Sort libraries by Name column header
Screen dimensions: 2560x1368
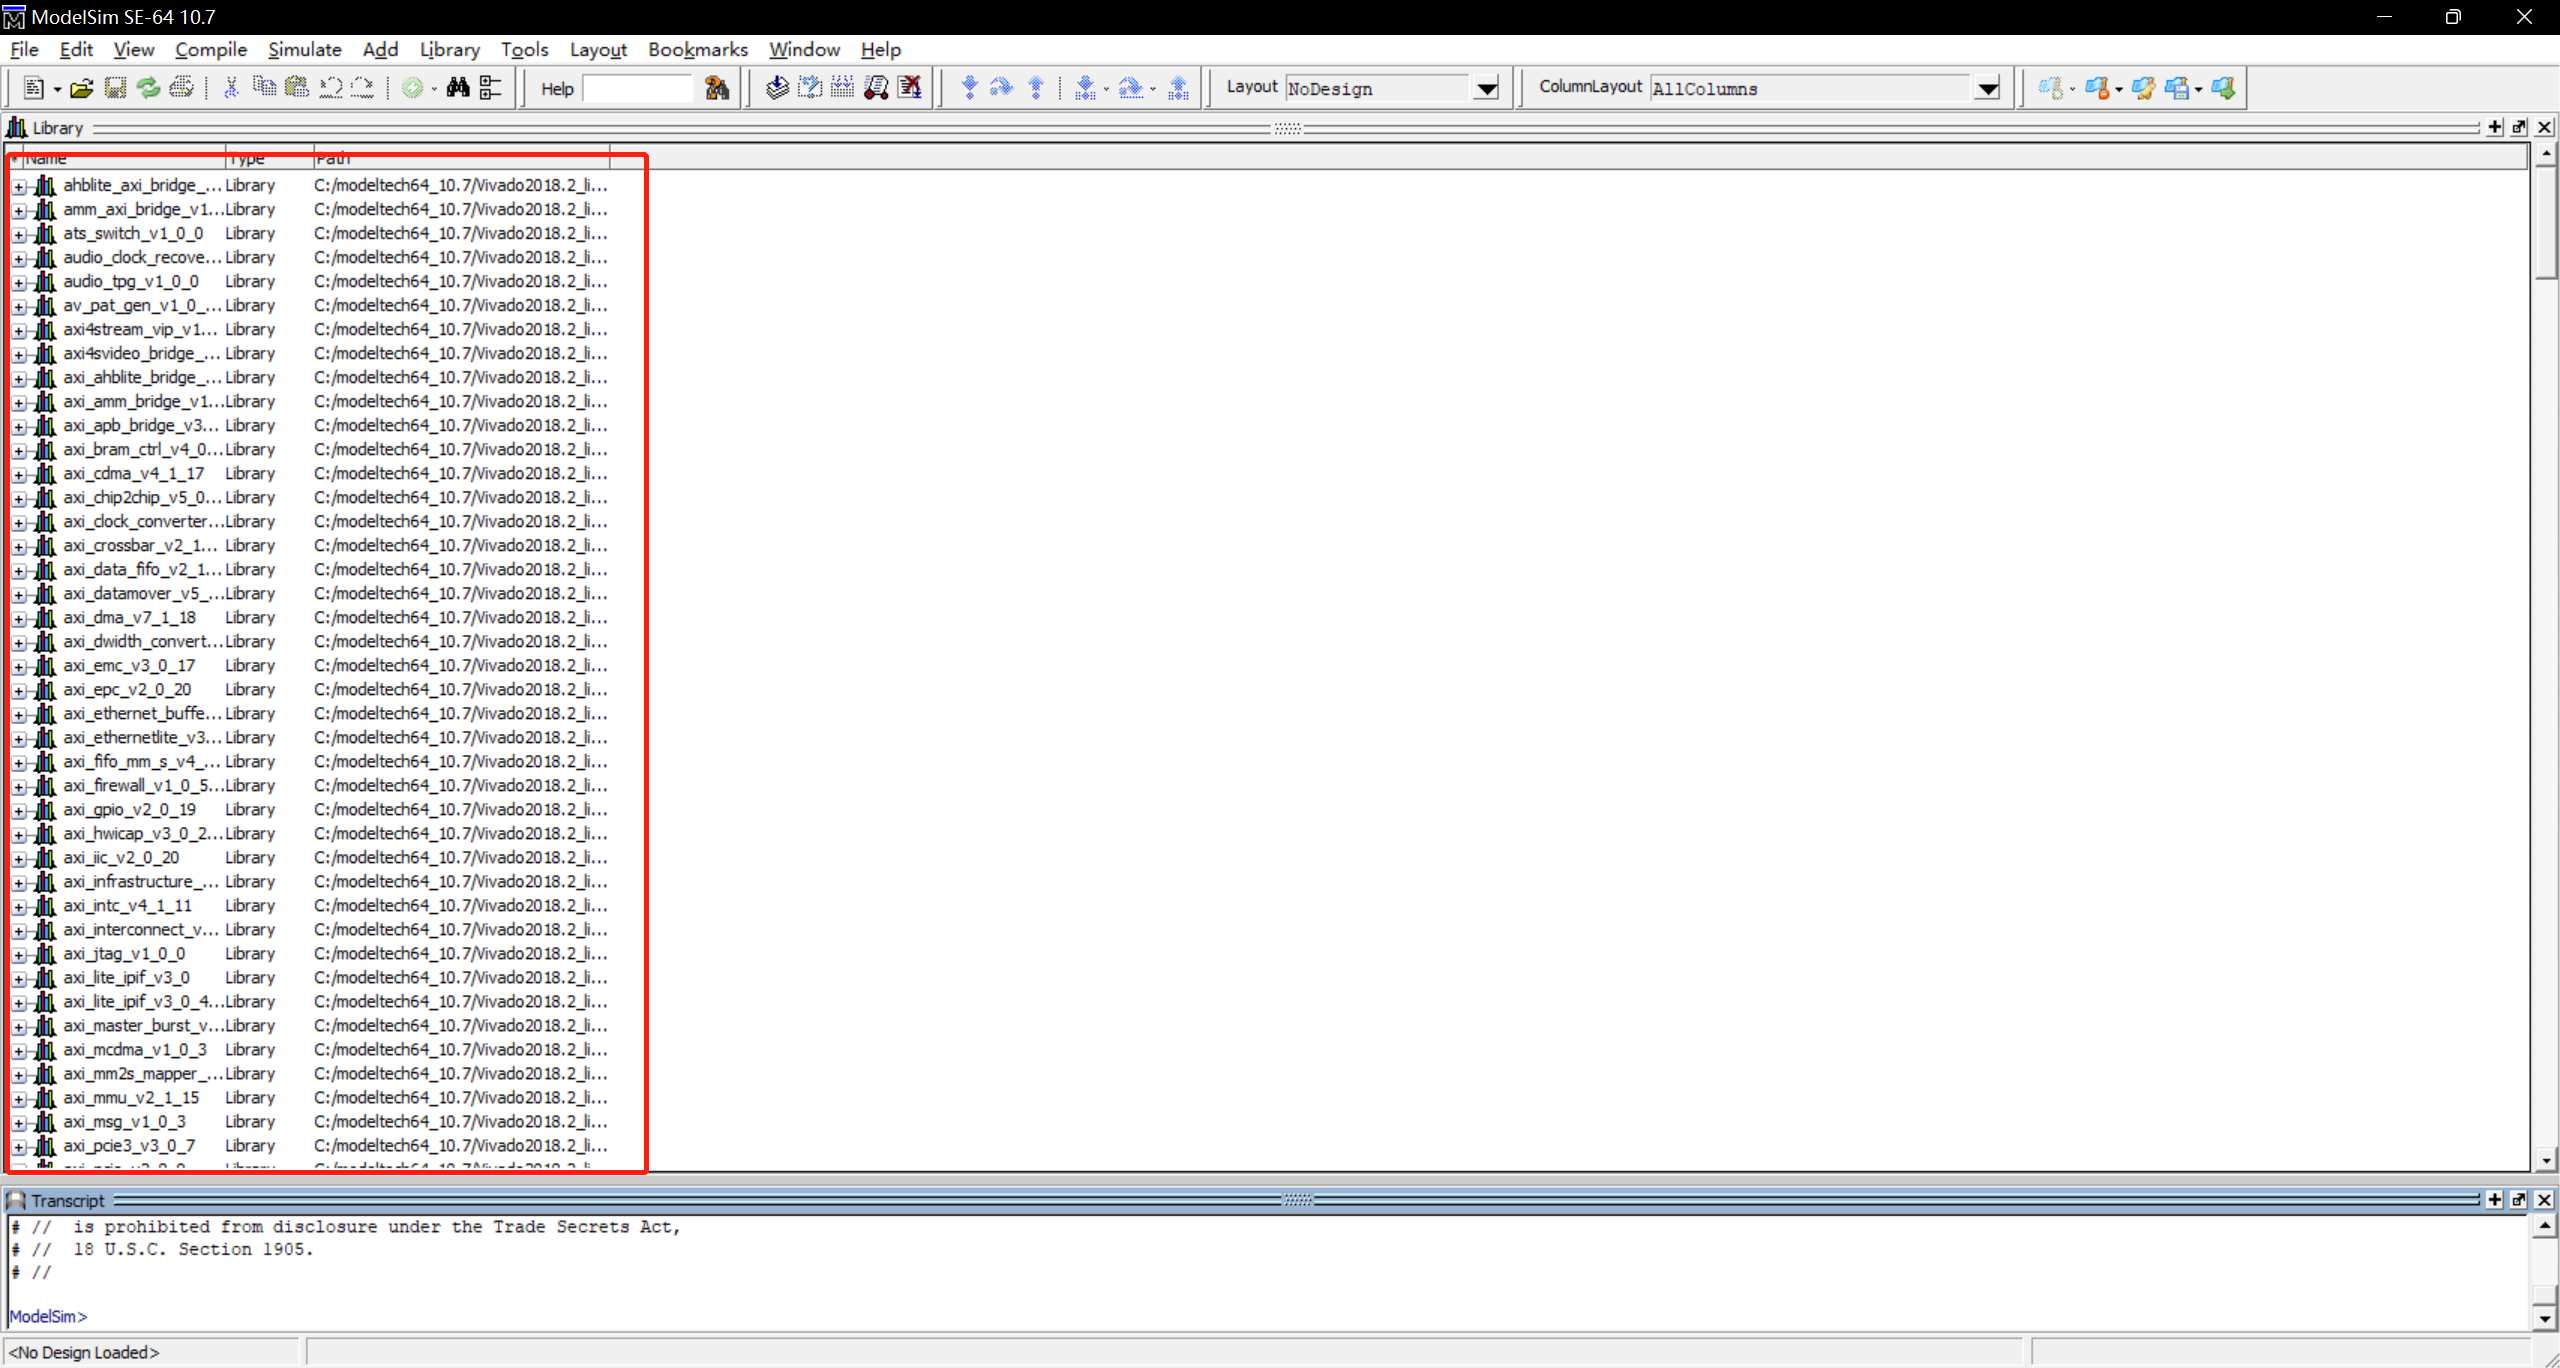click(120, 158)
